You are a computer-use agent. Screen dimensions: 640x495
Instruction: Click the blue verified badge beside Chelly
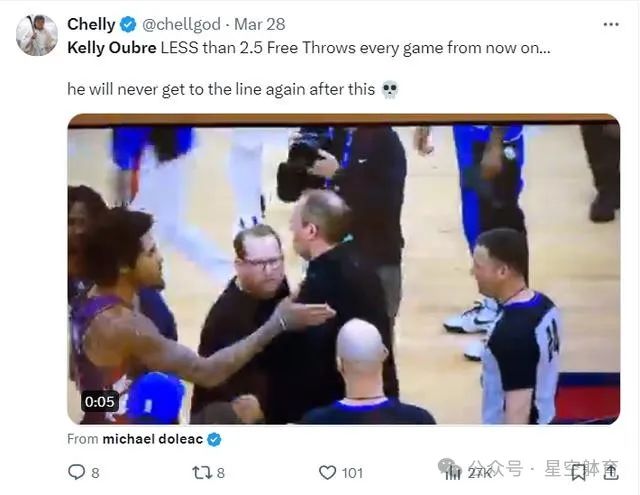click(128, 25)
